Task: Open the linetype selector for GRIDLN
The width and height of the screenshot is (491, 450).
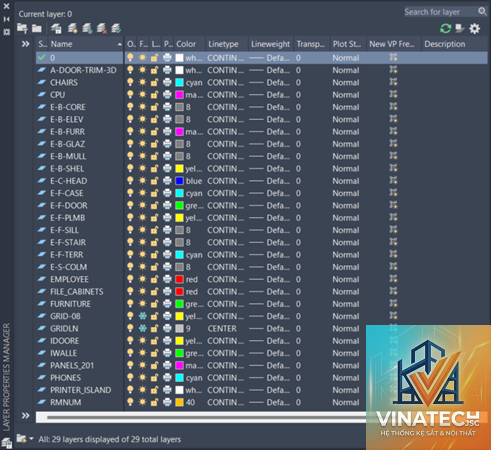Action: (x=222, y=329)
